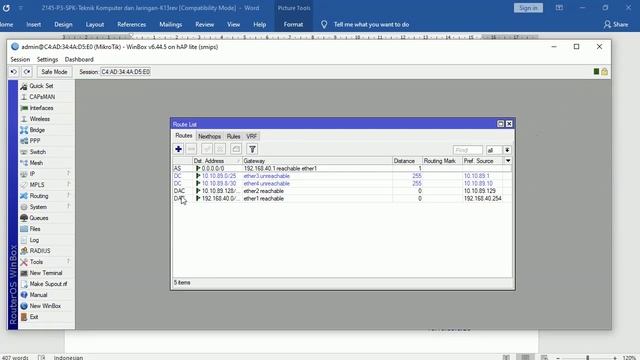Image resolution: width=640 pixels, height=360 pixels.
Task: Click Sign in button in Word
Action: coord(528,8)
